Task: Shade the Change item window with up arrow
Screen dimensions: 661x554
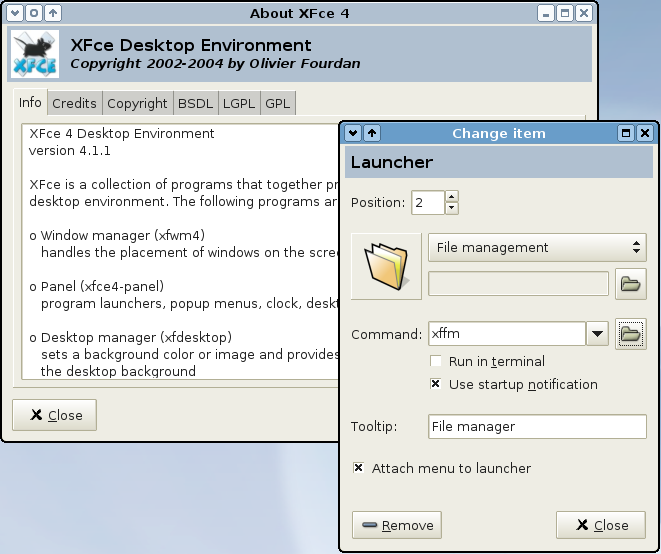Action: click(372, 133)
